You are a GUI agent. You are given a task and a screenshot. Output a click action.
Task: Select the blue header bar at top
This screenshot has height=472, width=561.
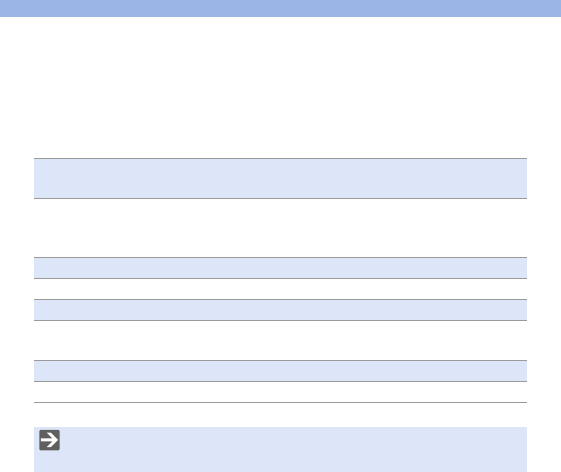click(280, 8)
